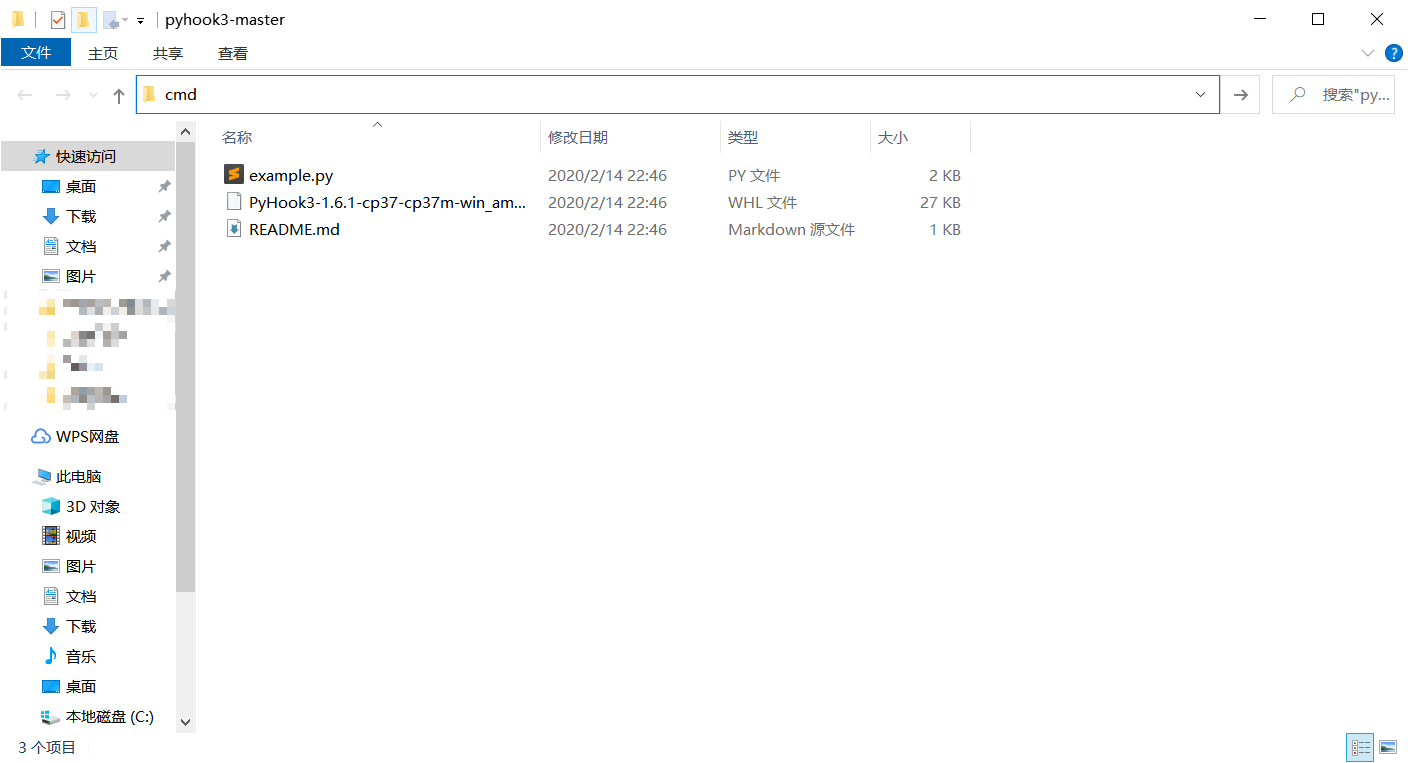Viewport: 1408px width, 763px height.
Task: Click the Go to arrow button
Action: tap(1241, 94)
